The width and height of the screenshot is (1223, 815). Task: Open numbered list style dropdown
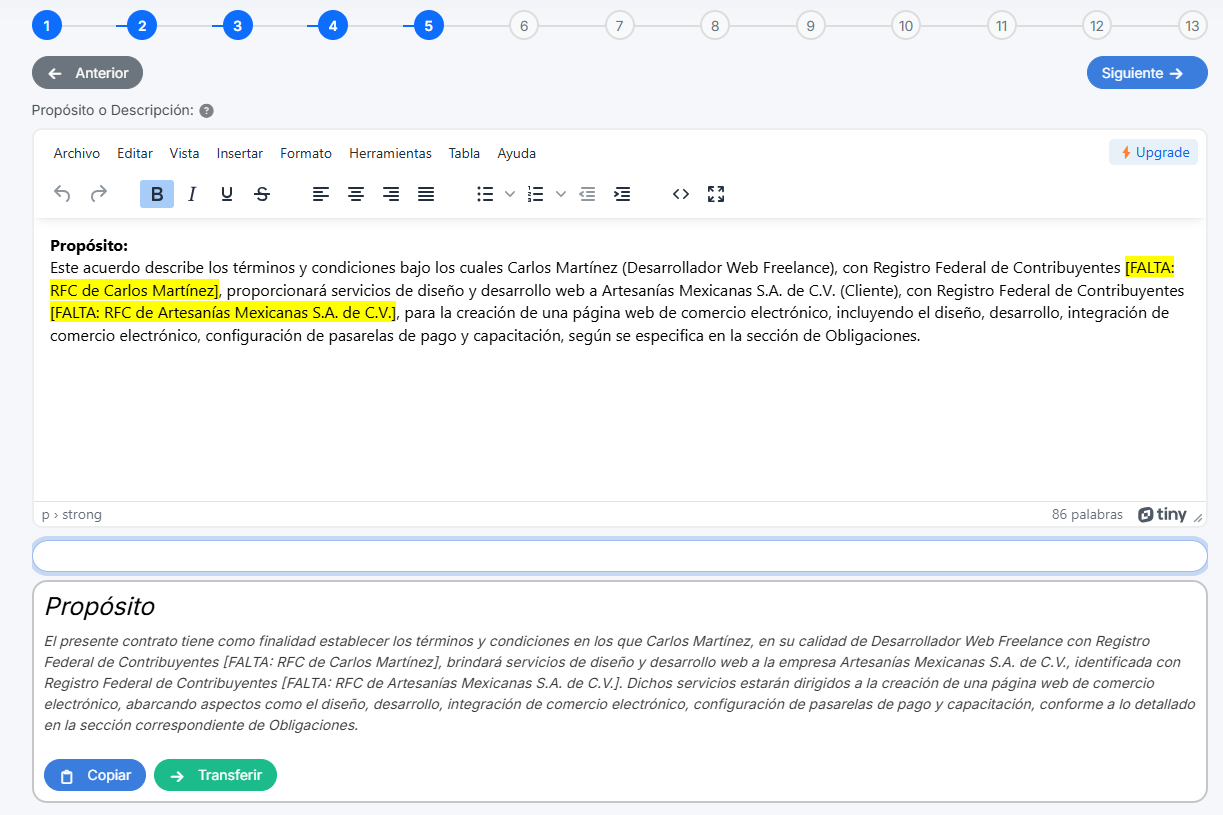click(560, 194)
